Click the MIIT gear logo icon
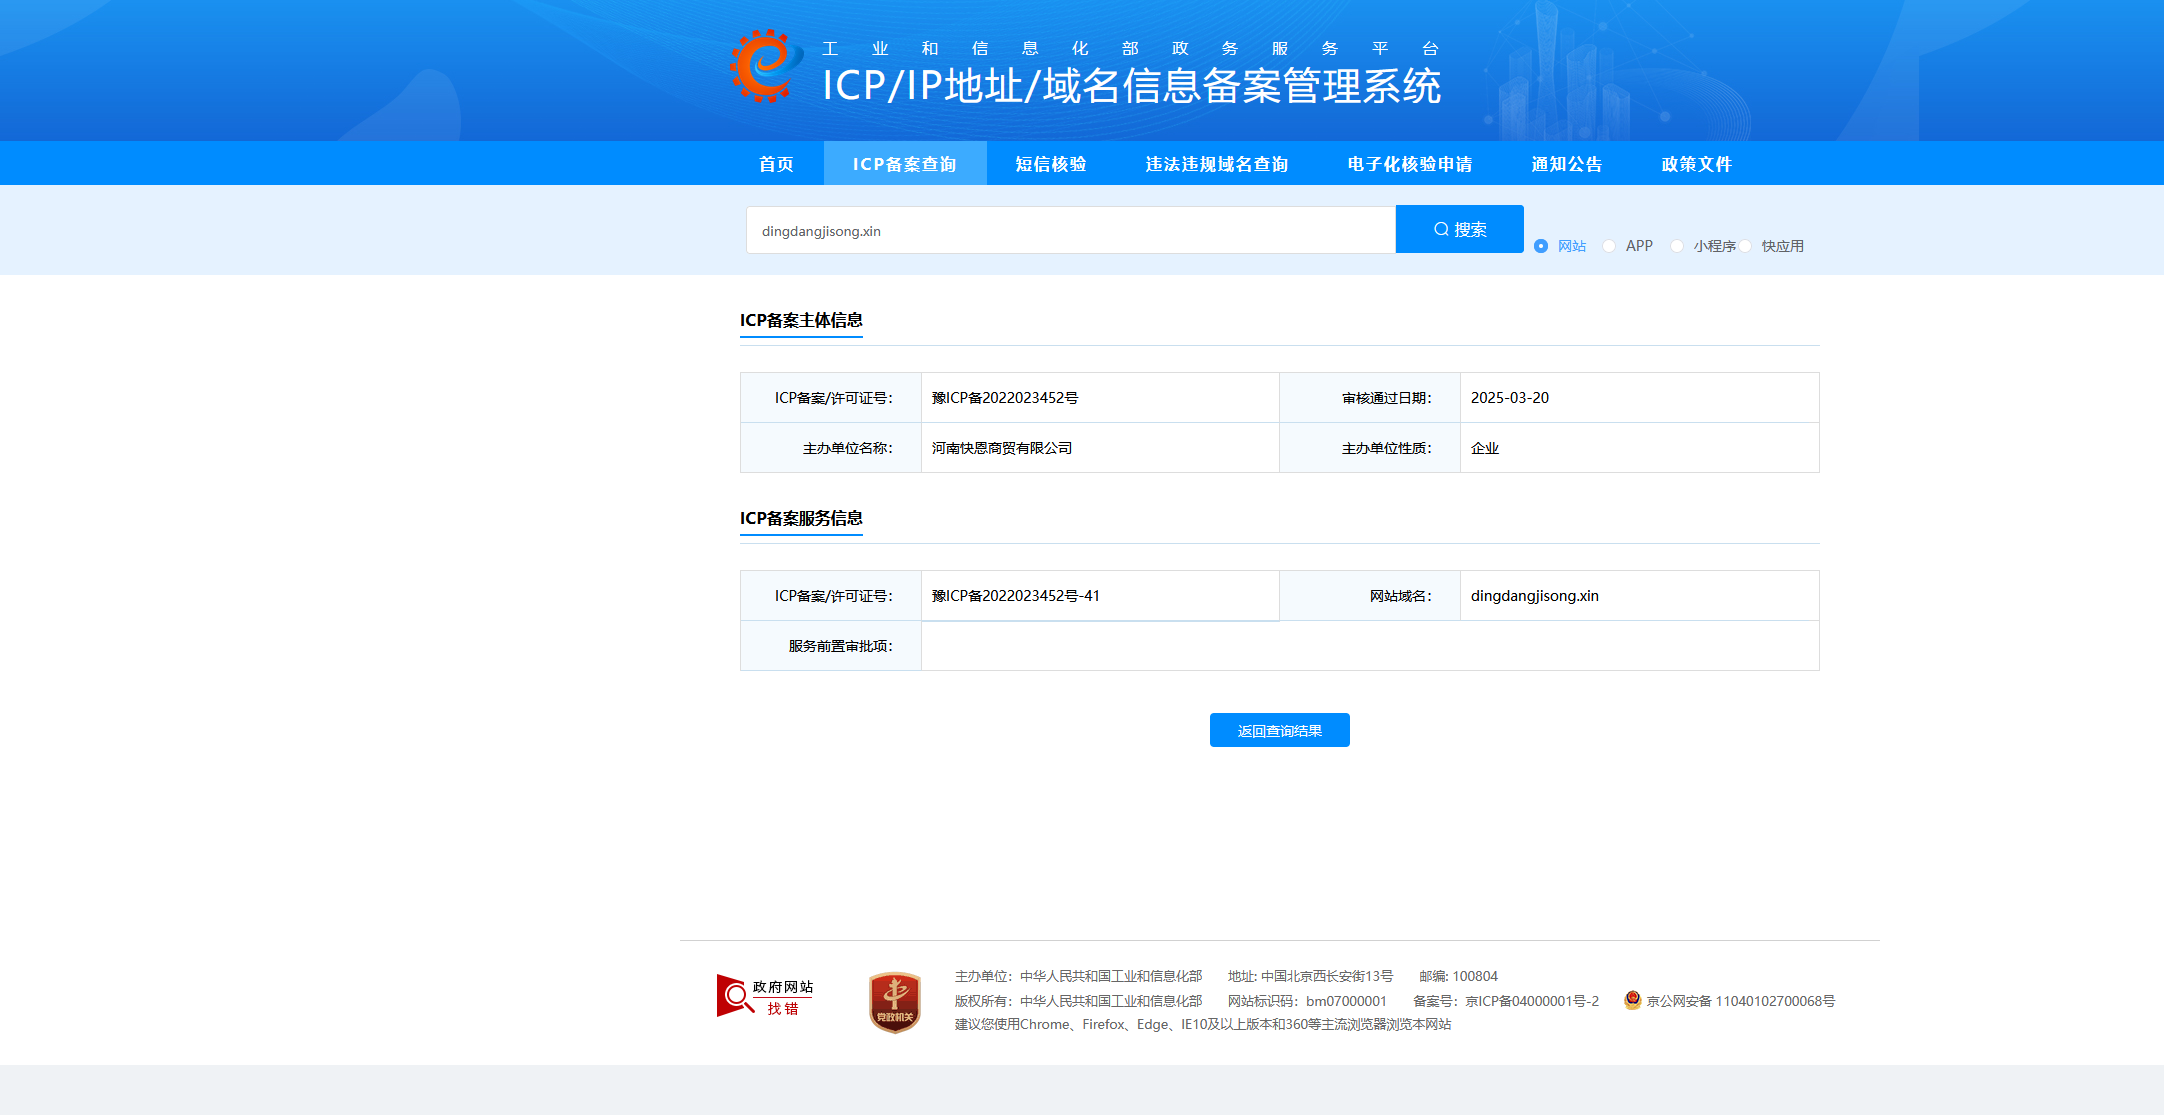 (x=765, y=66)
